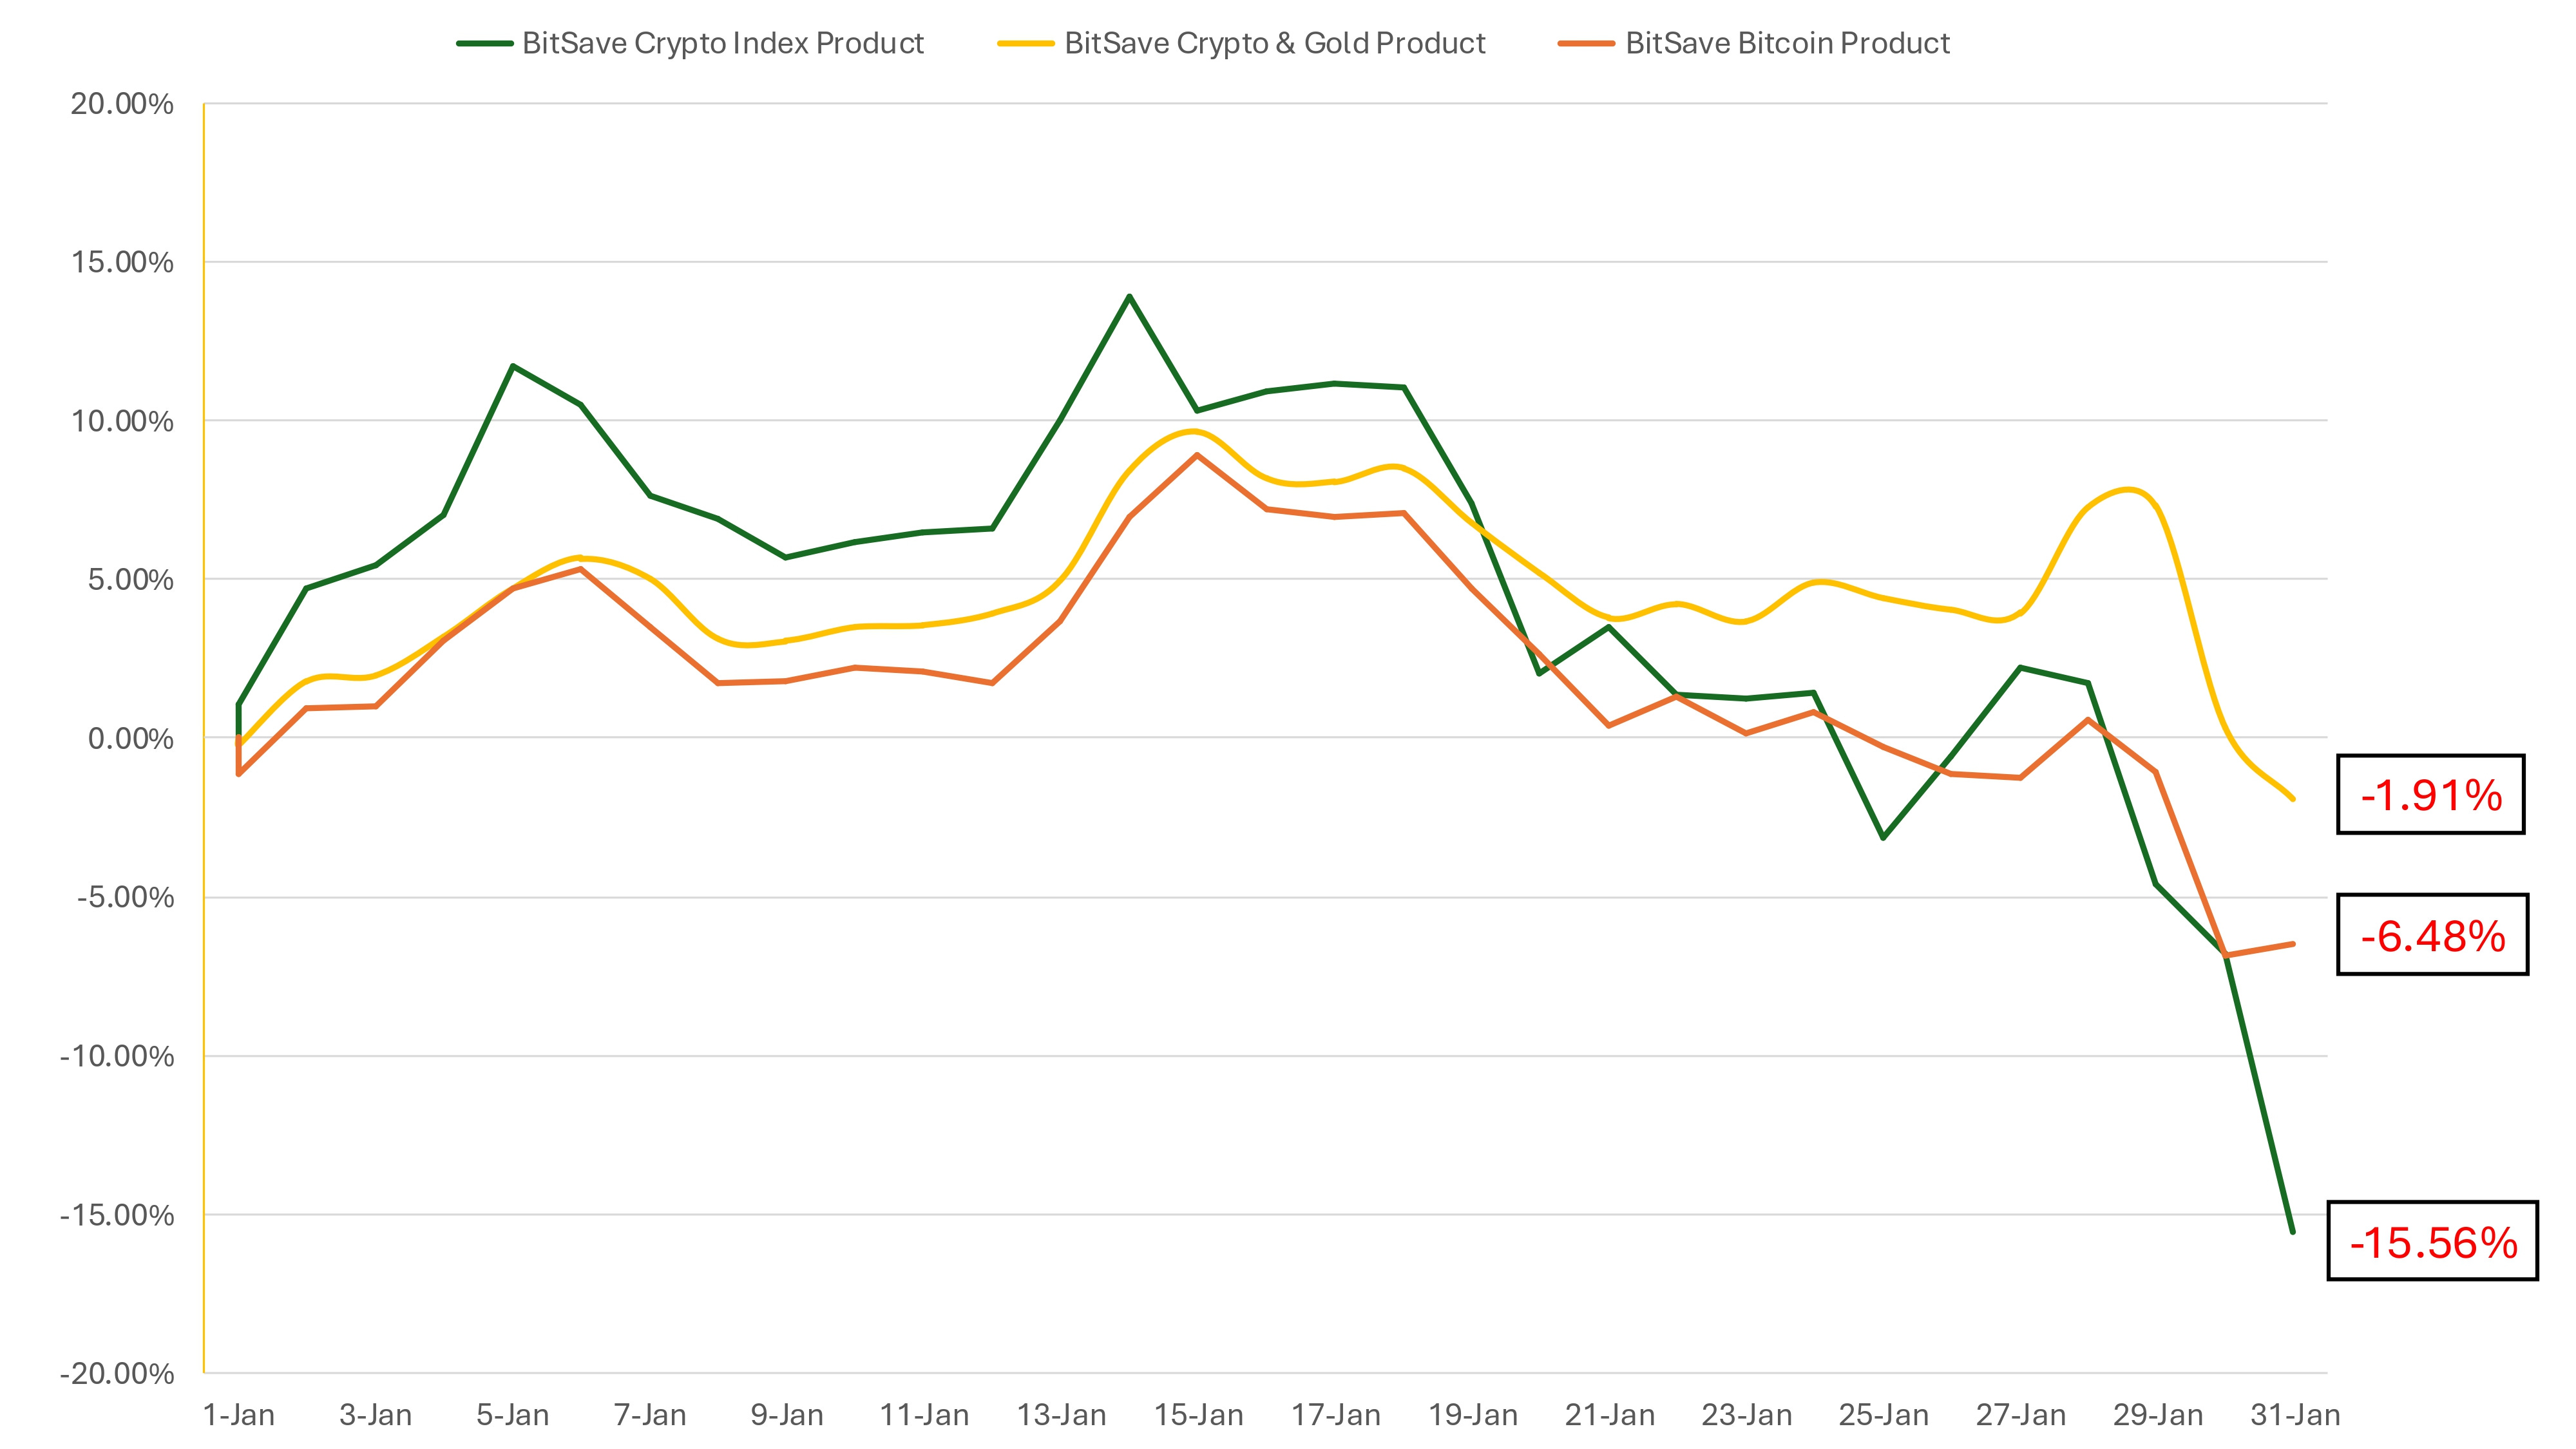Click the -20.00% y-axis label
This screenshot has width=2576, height=1449.
[x=117, y=1373]
